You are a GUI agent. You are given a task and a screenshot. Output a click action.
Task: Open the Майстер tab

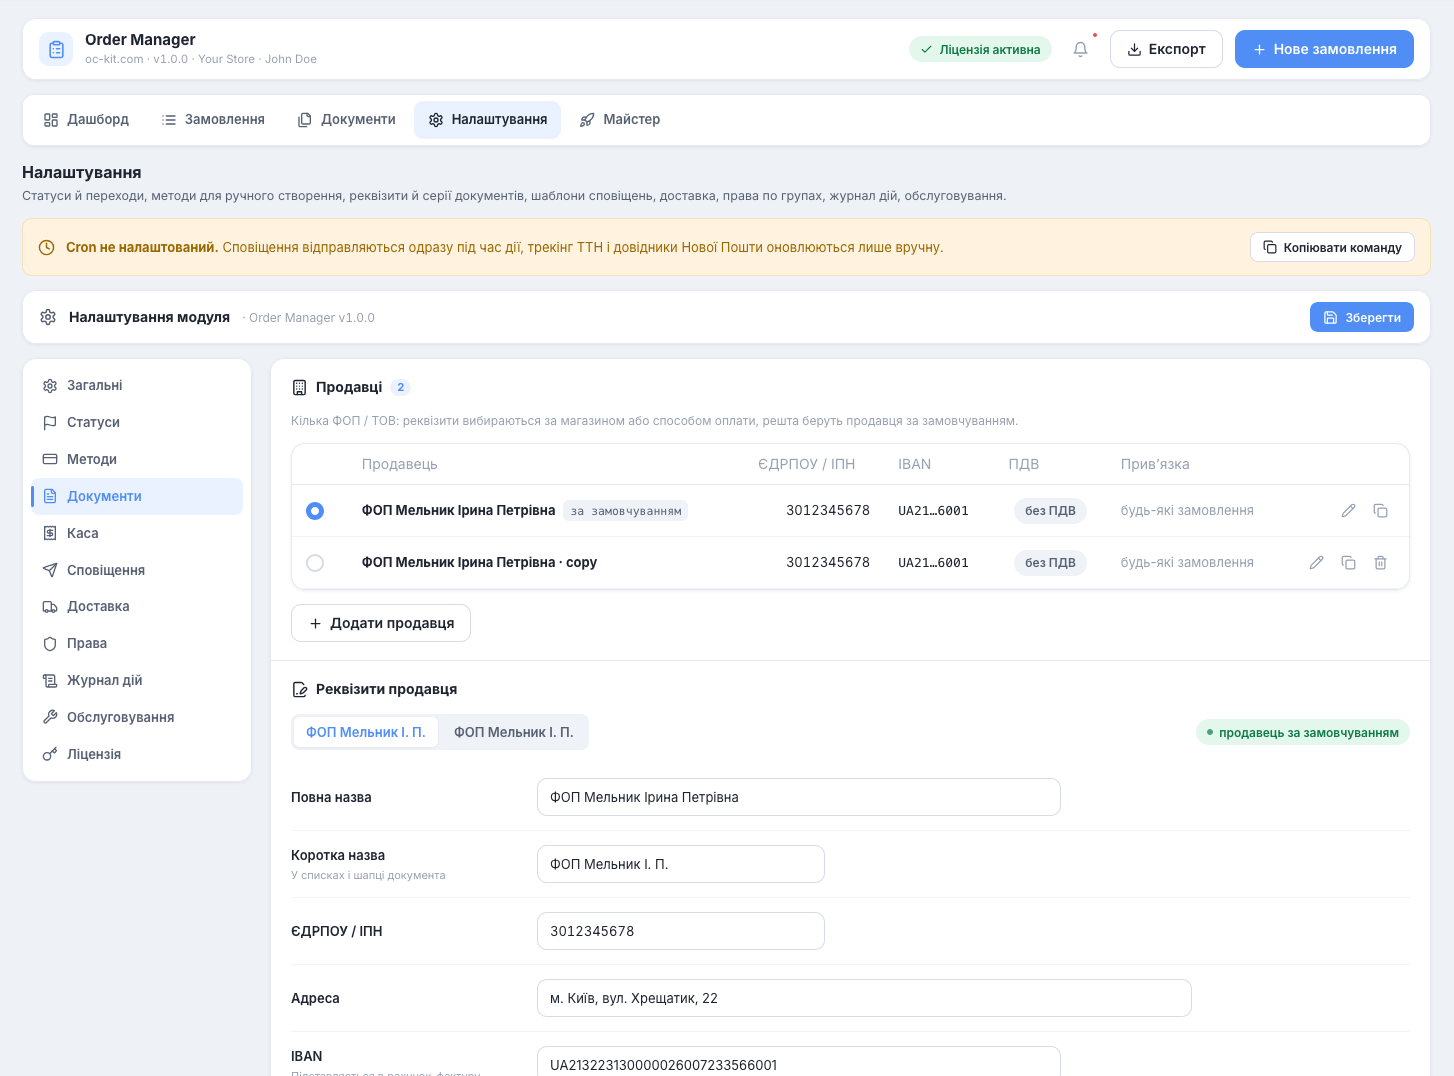[x=620, y=120]
